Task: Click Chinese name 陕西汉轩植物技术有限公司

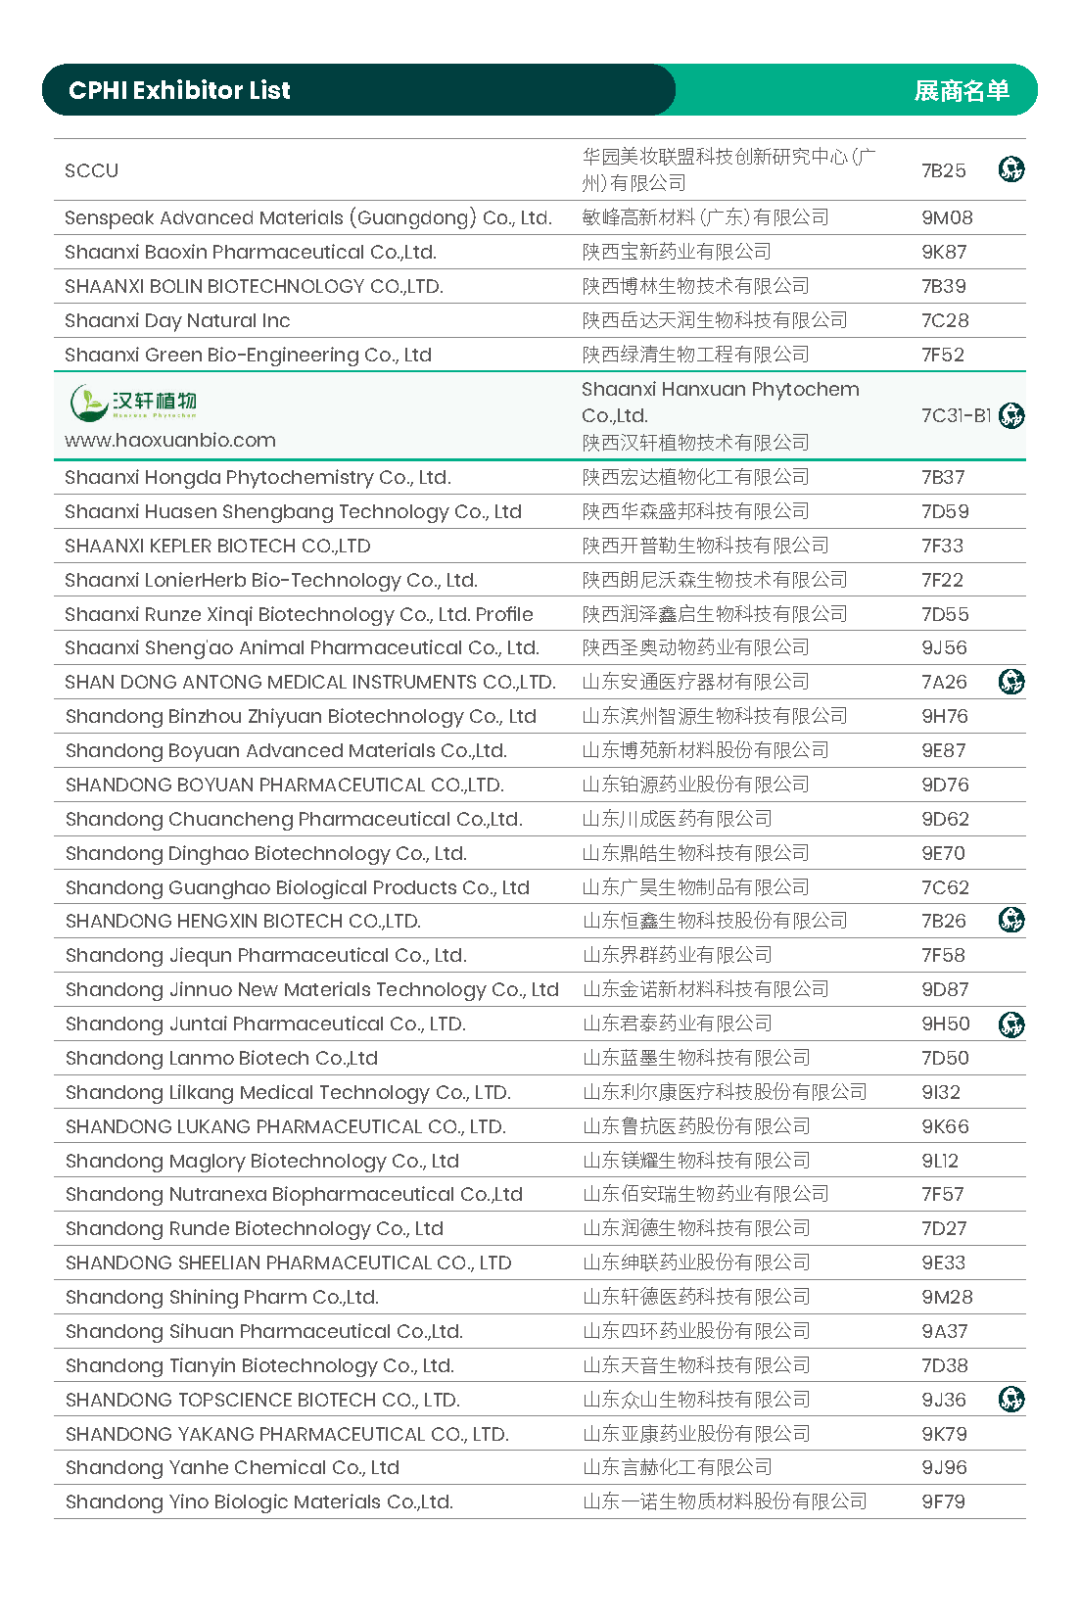Action: click(x=695, y=442)
